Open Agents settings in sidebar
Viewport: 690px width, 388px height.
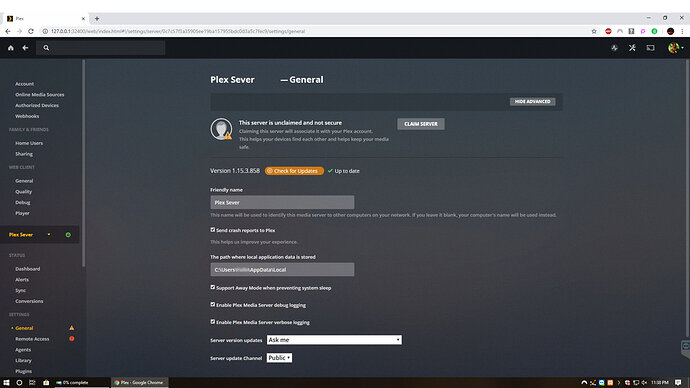tap(23, 350)
